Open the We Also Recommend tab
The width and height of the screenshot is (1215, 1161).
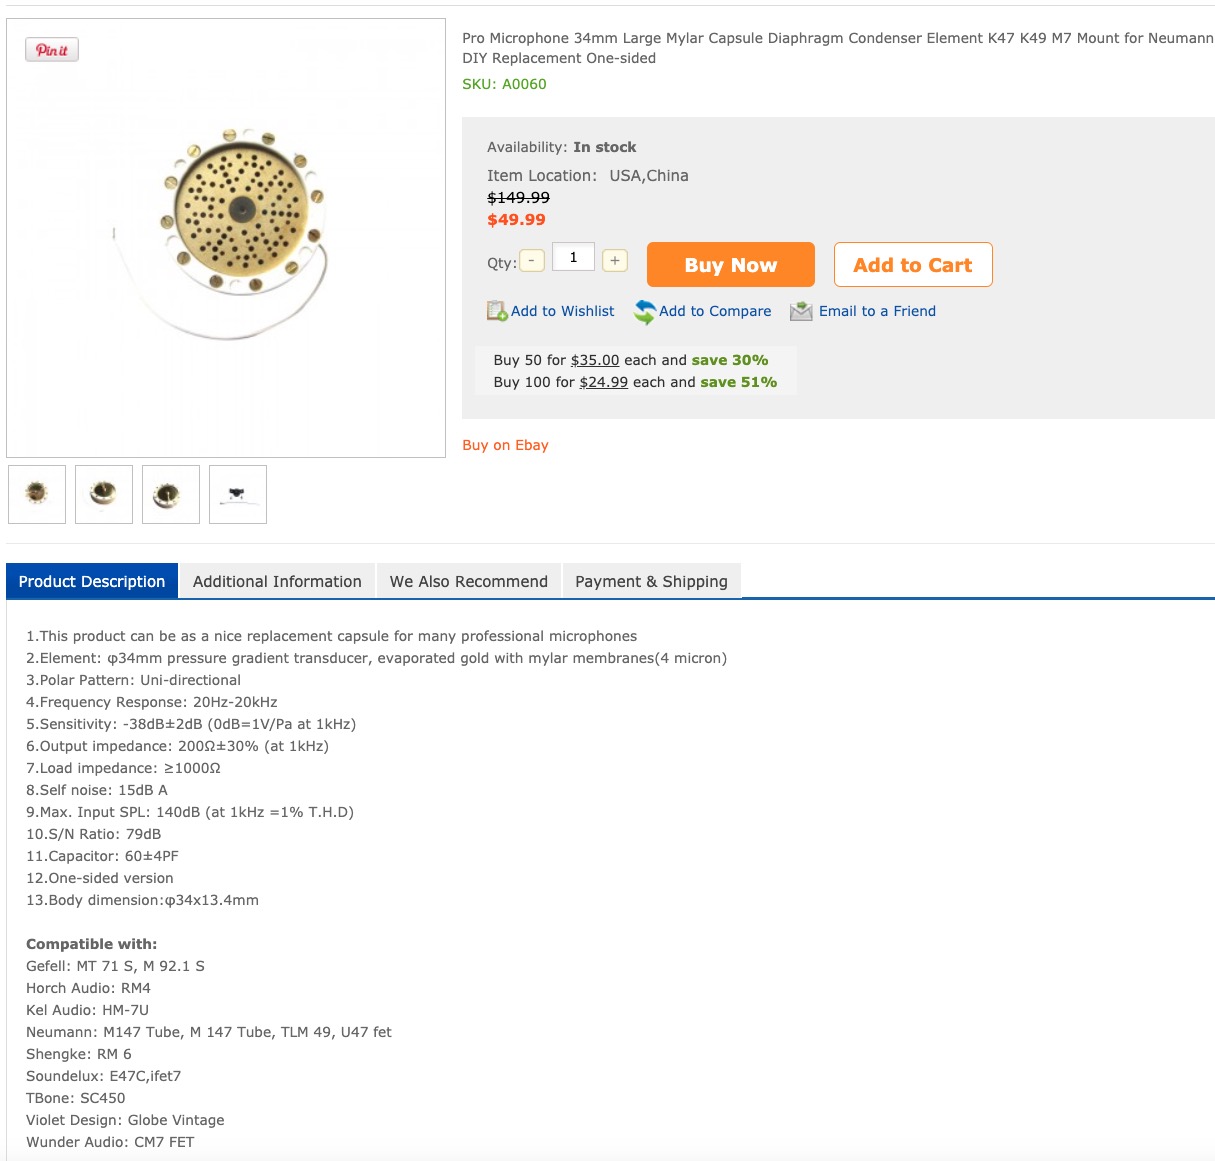click(469, 581)
